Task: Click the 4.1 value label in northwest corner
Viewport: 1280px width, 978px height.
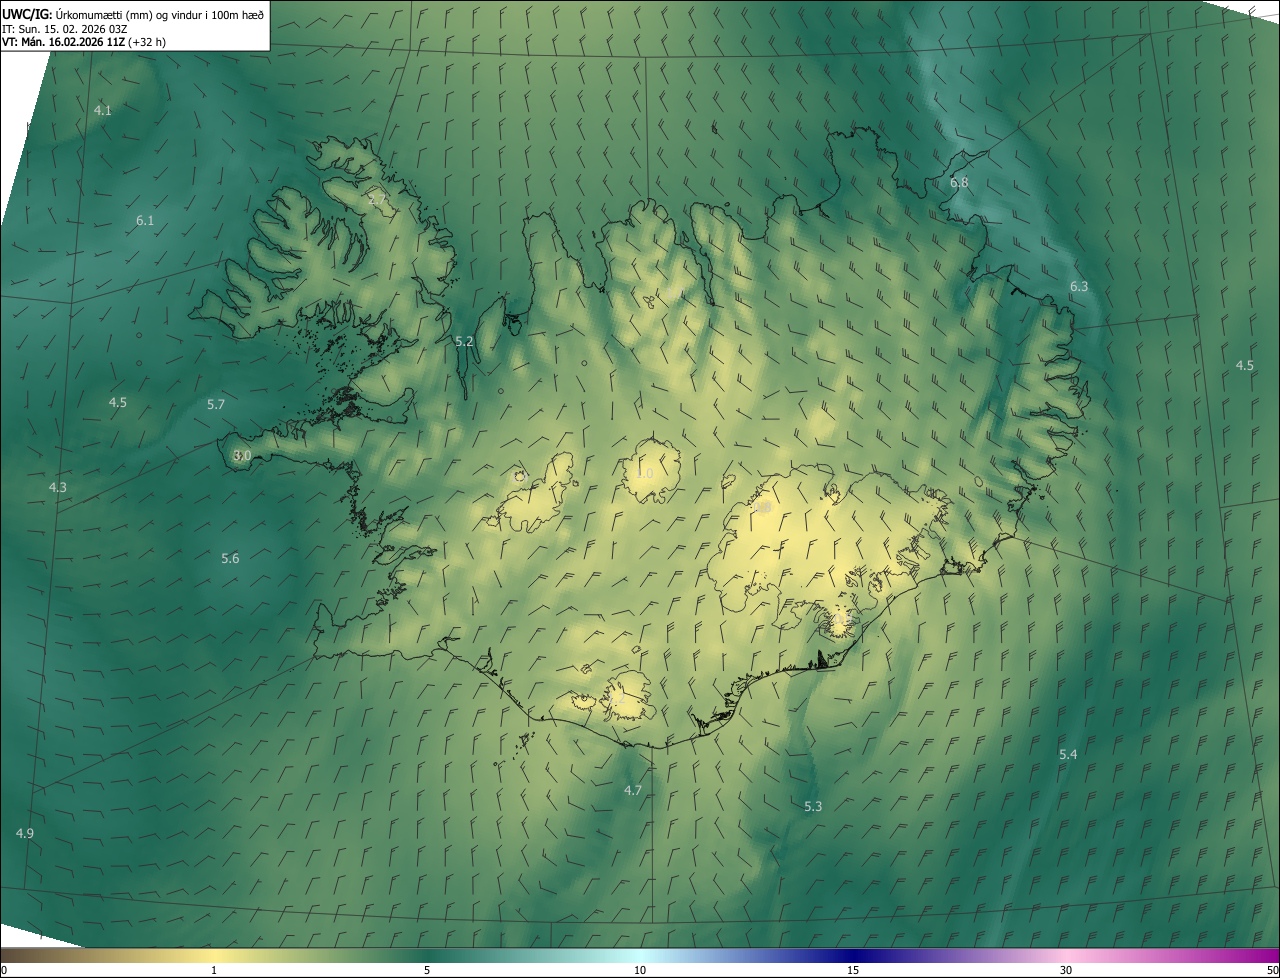Action: (103, 110)
